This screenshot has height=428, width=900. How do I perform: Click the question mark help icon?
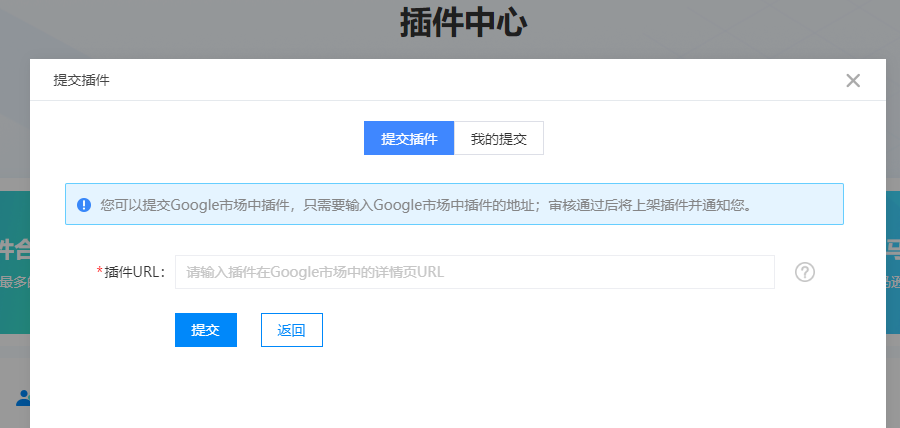(x=805, y=272)
